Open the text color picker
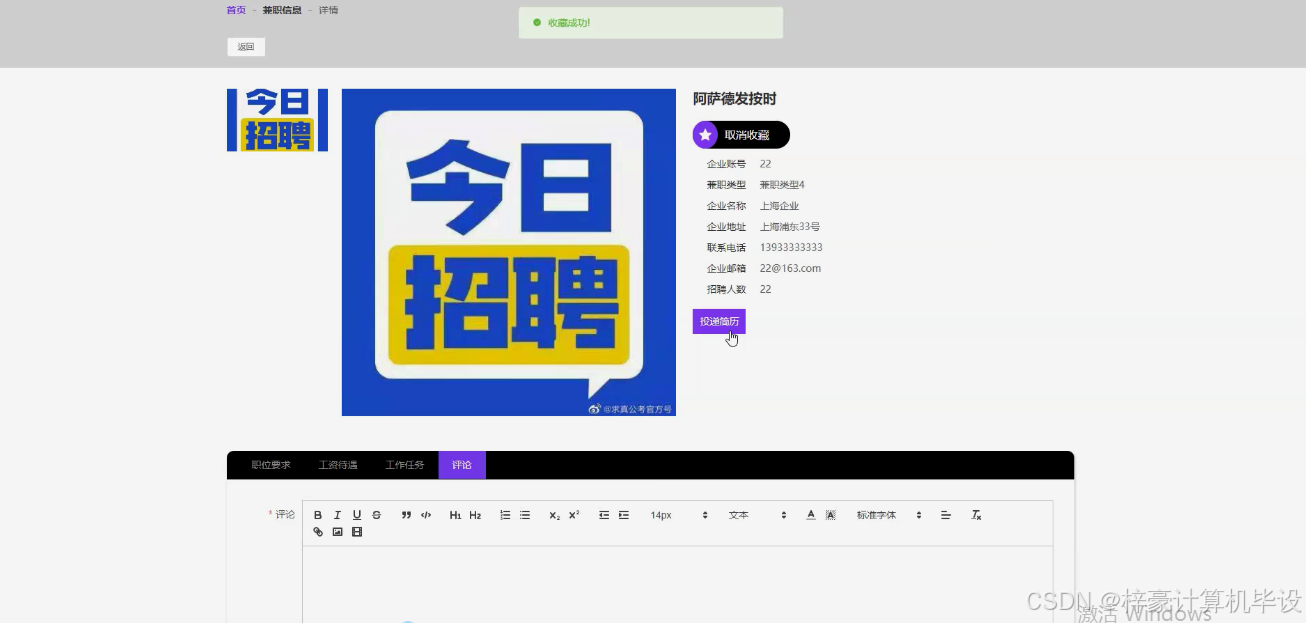 [811, 515]
